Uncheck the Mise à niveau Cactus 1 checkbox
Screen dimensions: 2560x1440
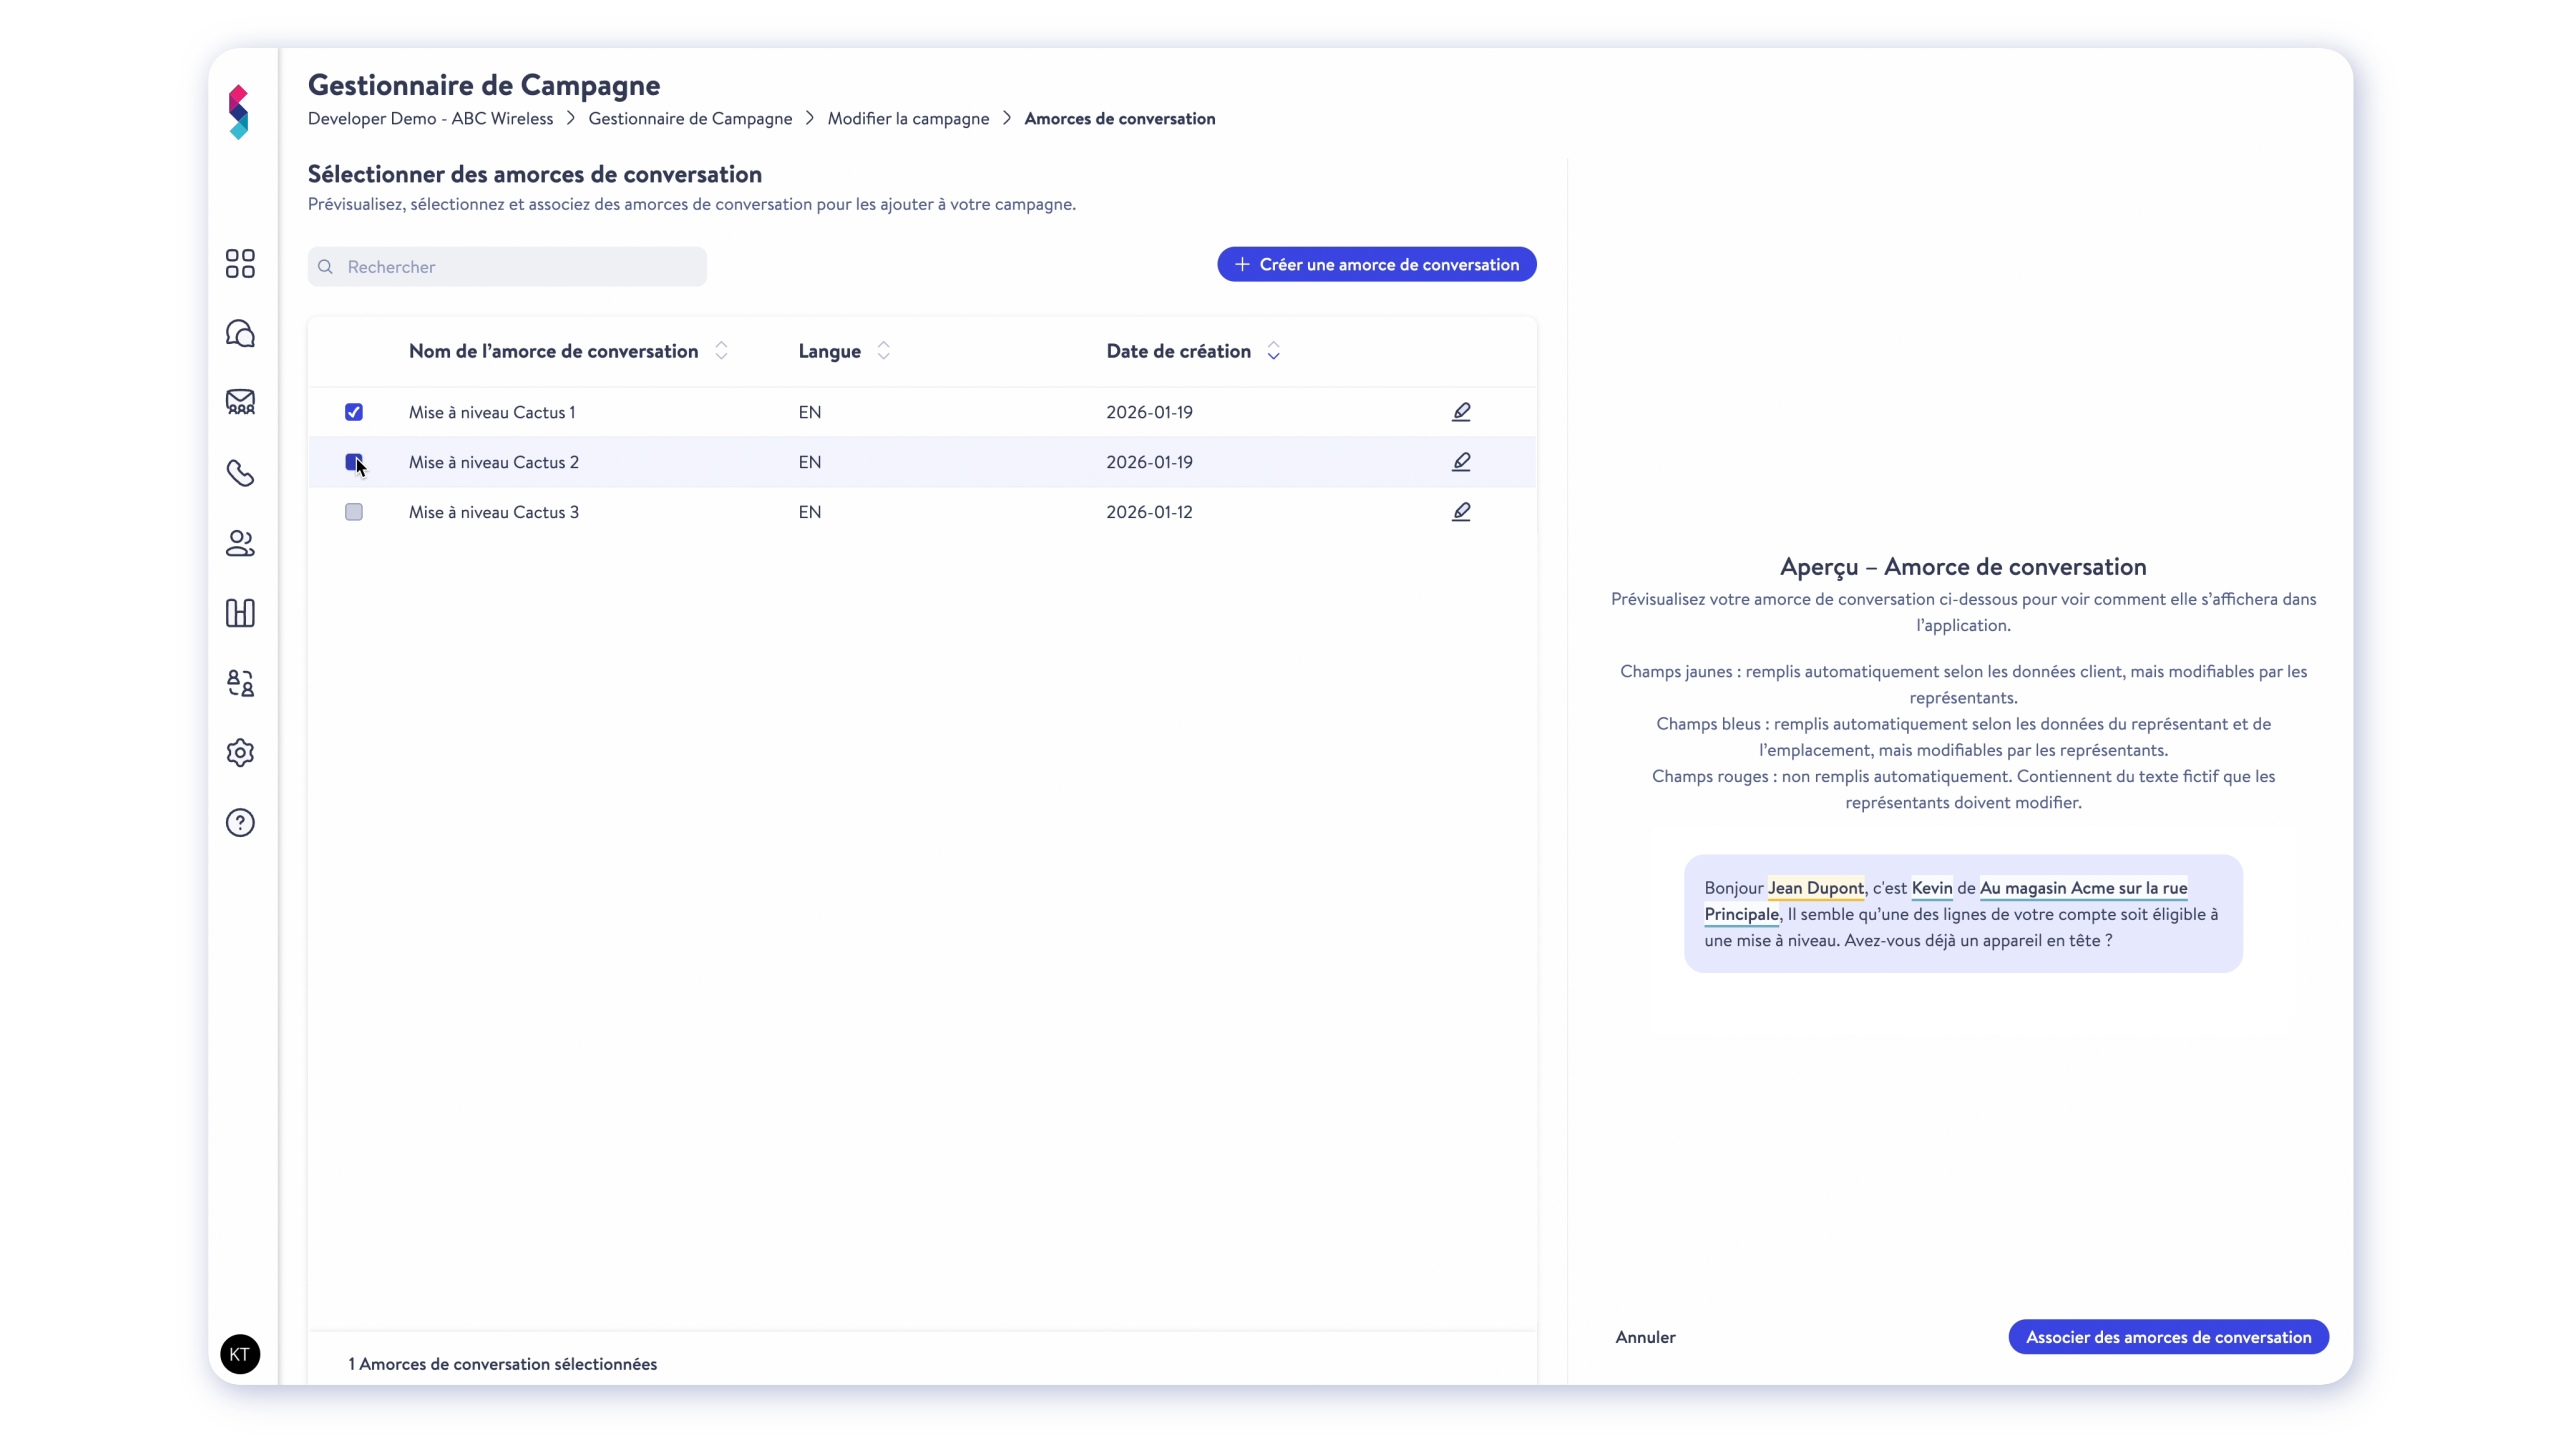click(354, 412)
